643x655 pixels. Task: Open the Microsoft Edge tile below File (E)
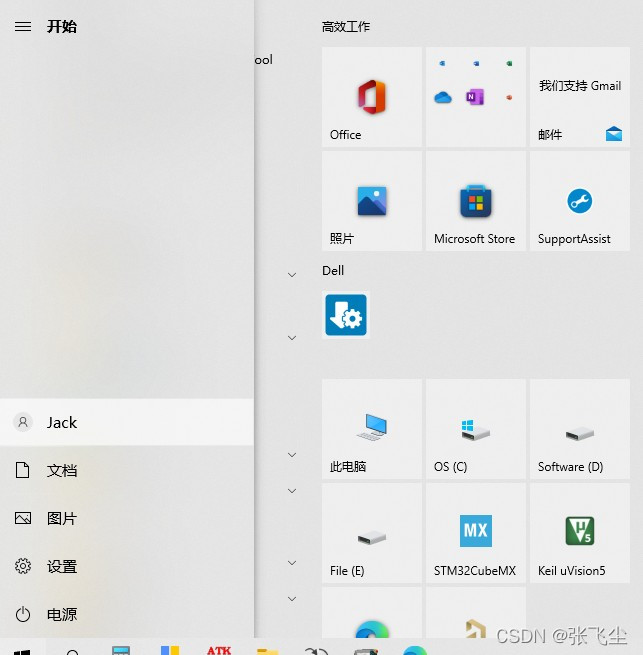(x=372, y=613)
